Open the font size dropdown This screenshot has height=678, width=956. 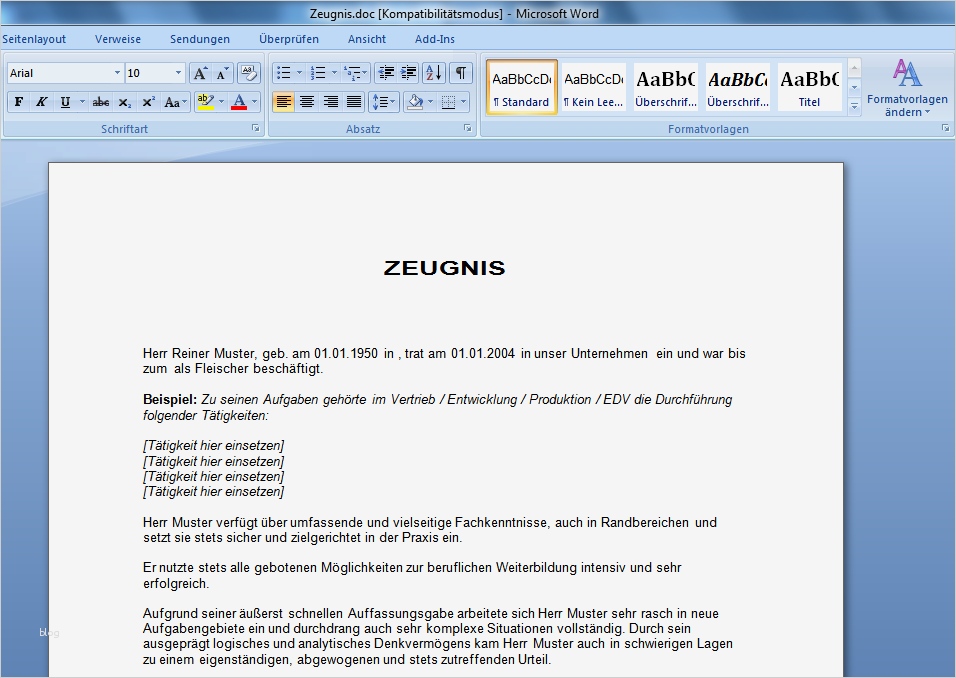pyautogui.click(x=177, y=72)
